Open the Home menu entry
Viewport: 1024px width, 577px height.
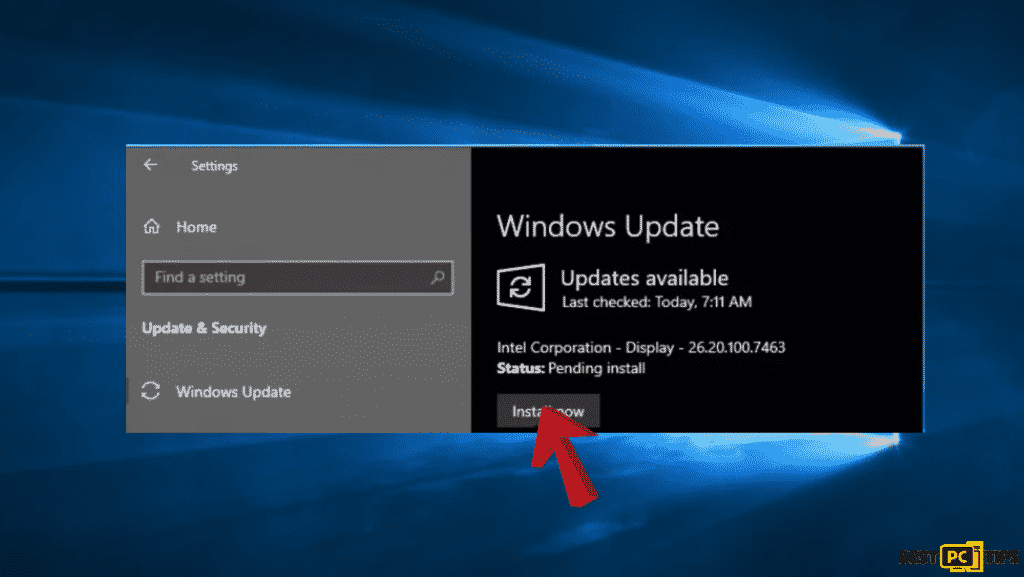click(x=197, y=227)
